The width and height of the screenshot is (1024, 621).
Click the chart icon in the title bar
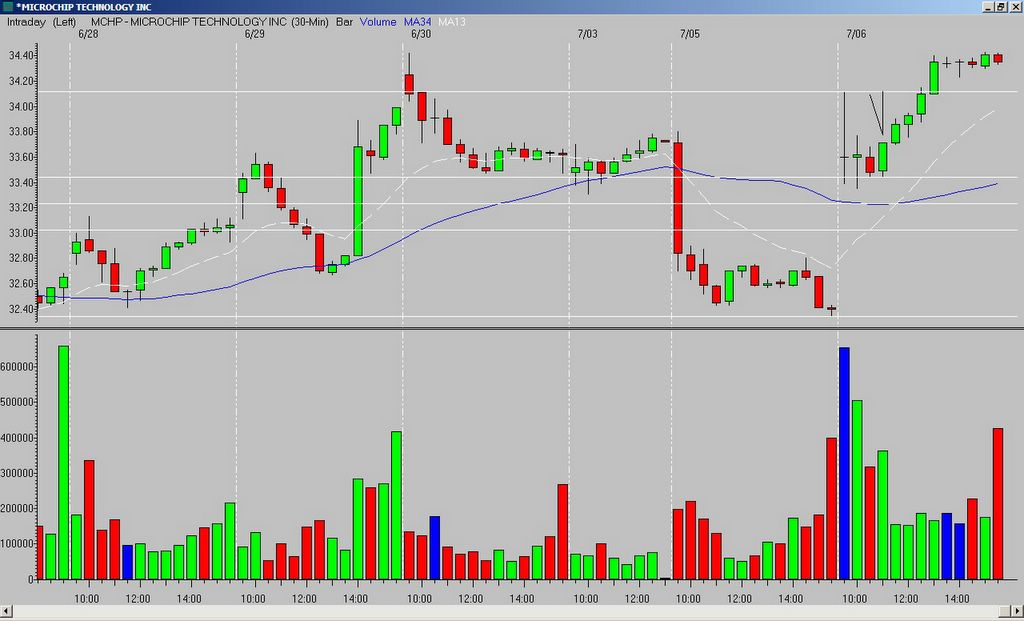(x=7, y=7)
